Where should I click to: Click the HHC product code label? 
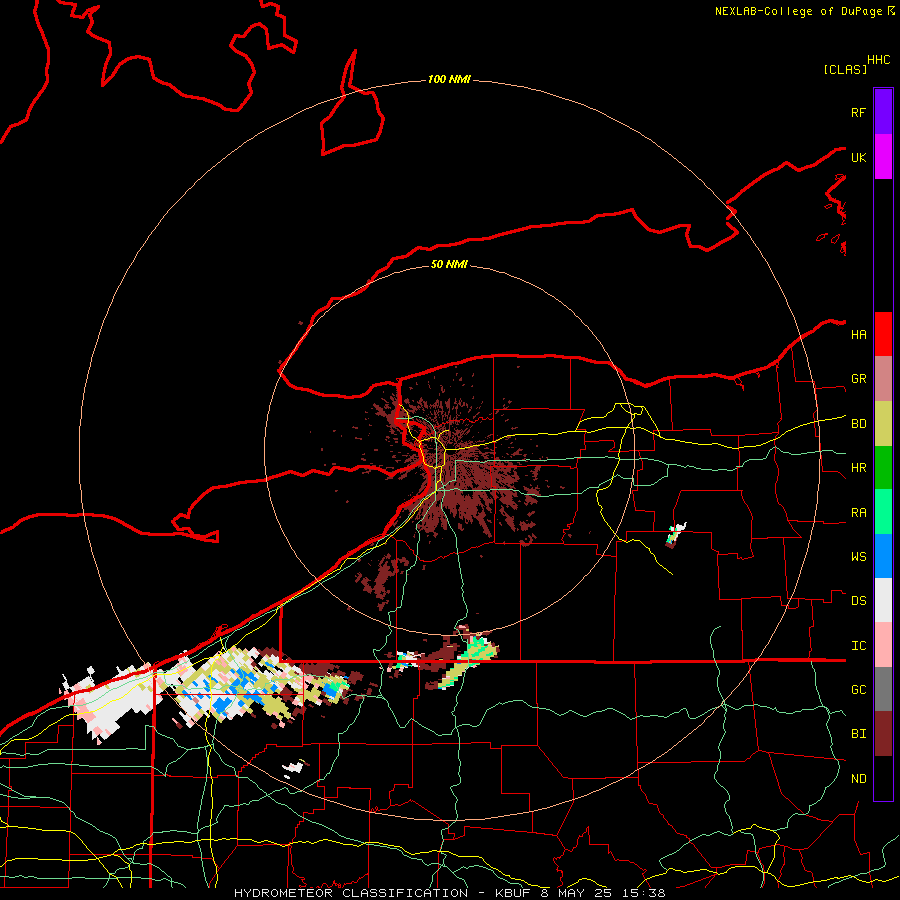pos(879,60)
